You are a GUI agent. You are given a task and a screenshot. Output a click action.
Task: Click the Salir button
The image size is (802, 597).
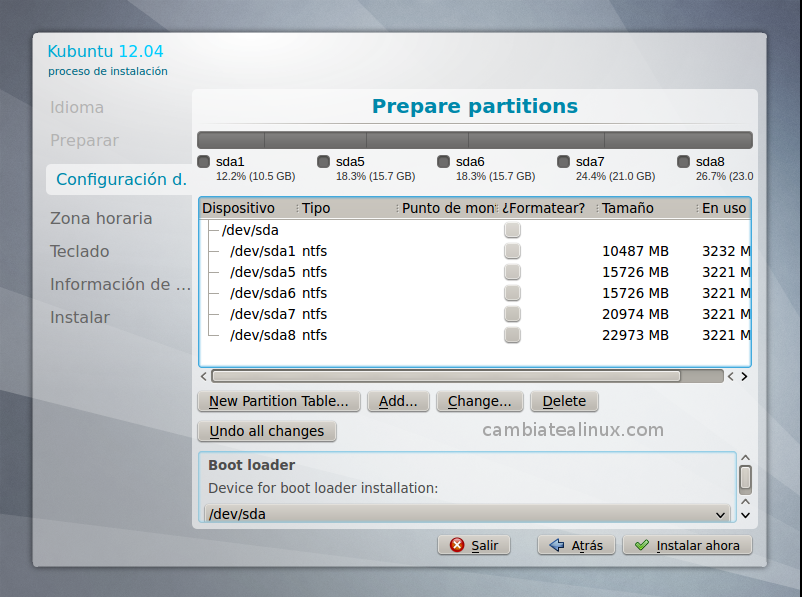pyautogui.click(x=474, y=545)
